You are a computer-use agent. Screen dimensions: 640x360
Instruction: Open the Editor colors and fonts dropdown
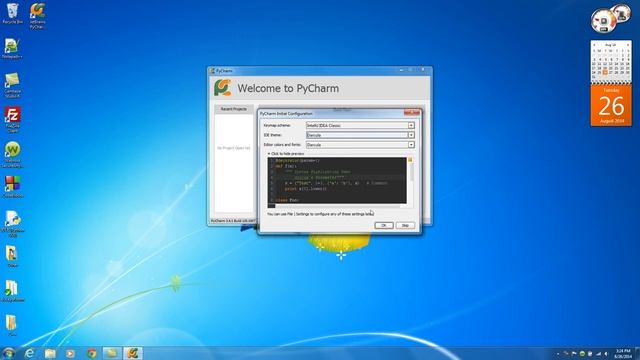coord(360,145)
